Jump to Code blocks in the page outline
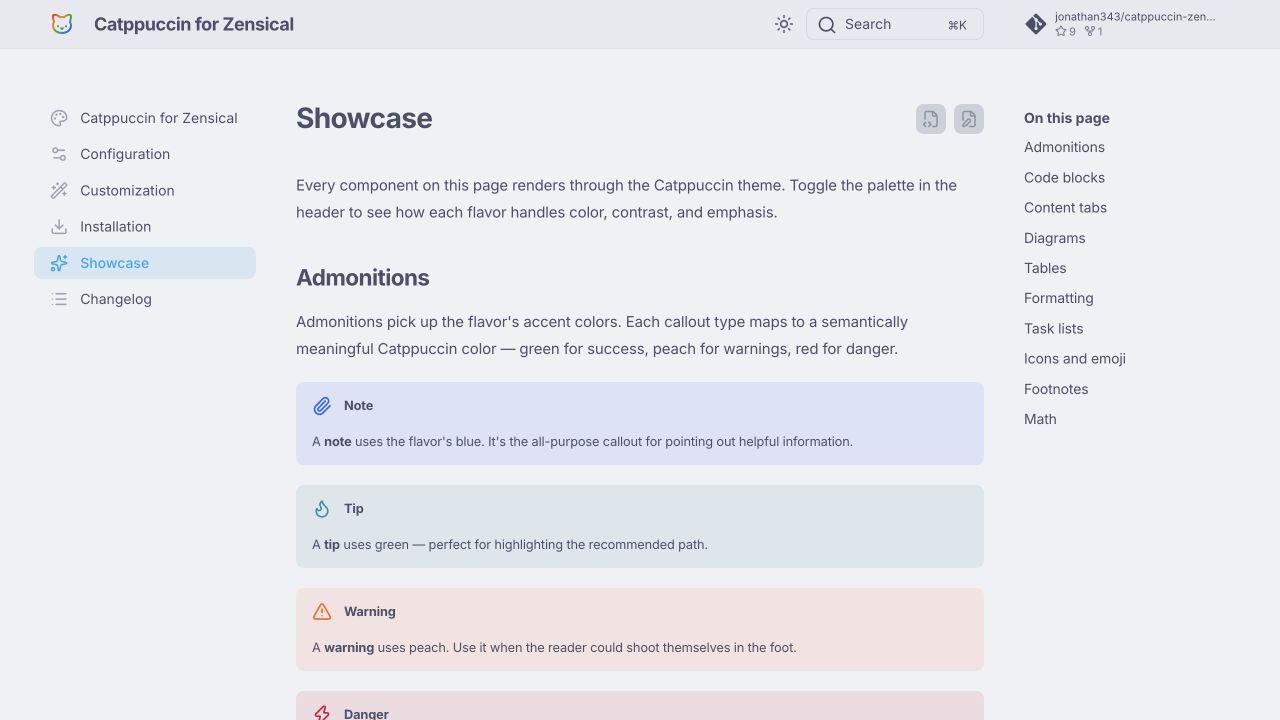Viewport: 1280px width, 720px height. tap(1064, 177)
